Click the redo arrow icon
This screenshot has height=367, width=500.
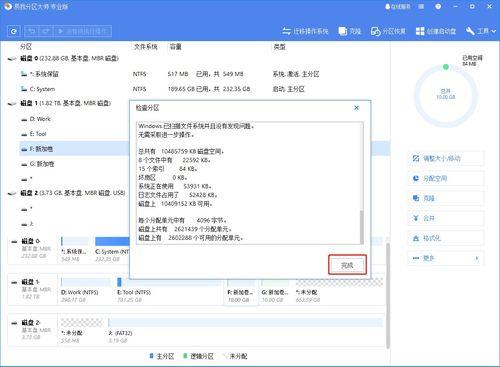point(46,31)
